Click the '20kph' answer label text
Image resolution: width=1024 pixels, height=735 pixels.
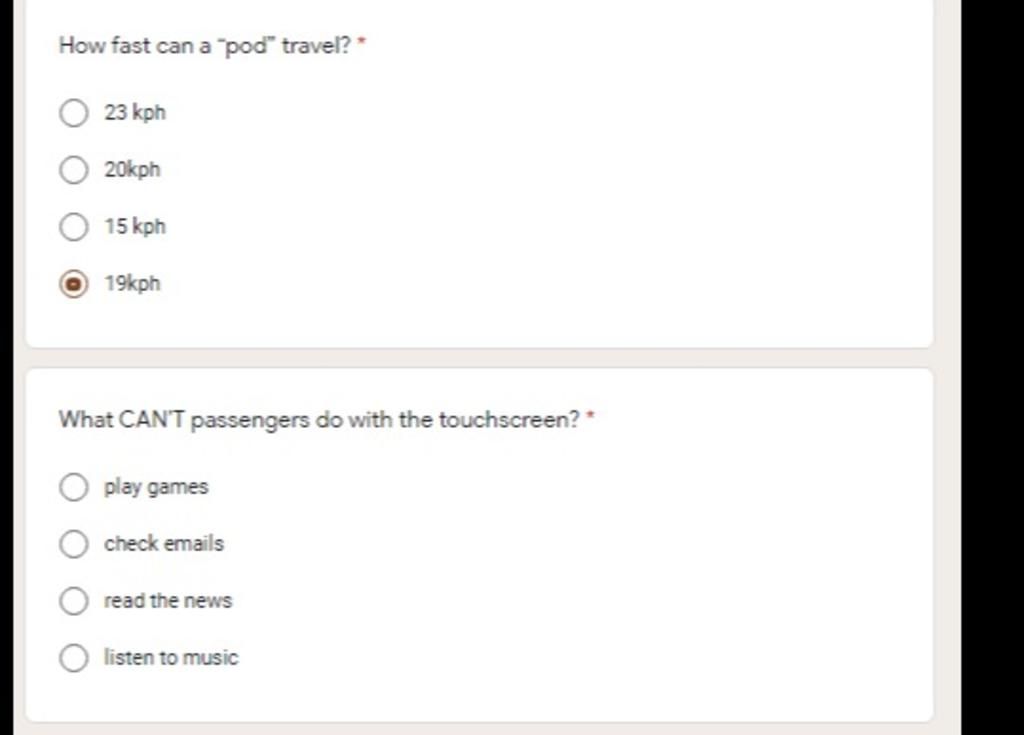point(132,170)
